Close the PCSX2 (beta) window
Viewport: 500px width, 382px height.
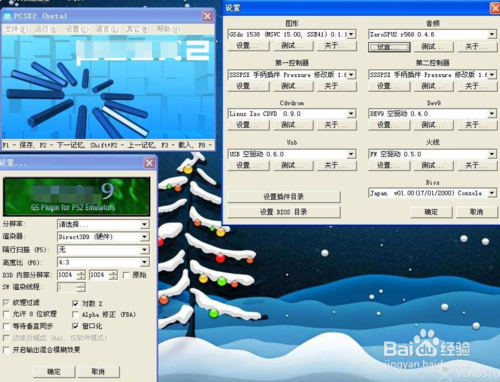coord(207,16)
